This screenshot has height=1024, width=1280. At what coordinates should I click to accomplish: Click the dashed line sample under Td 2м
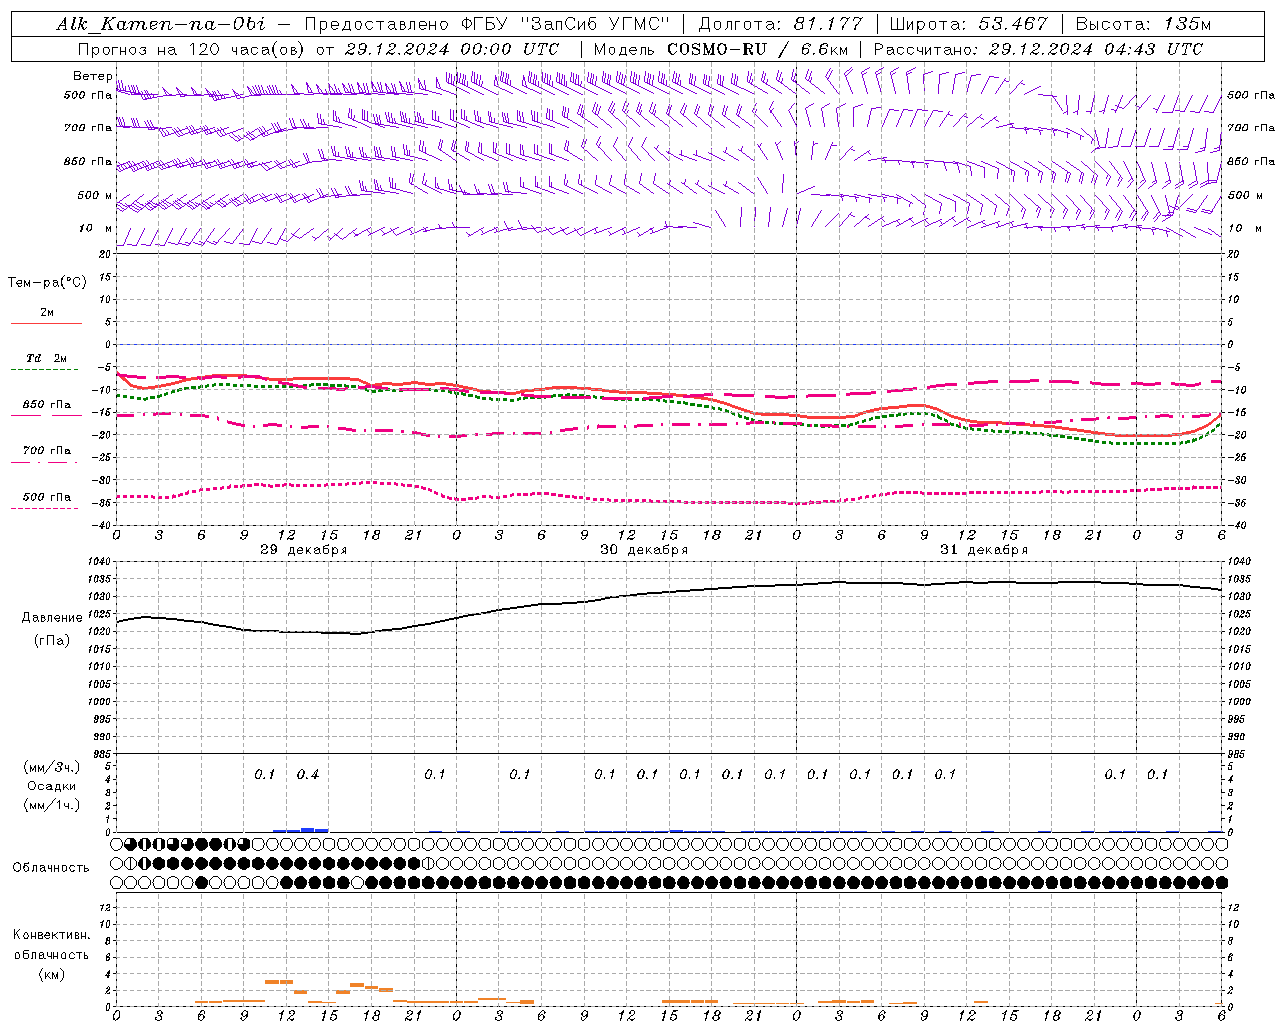coord(44,370)
